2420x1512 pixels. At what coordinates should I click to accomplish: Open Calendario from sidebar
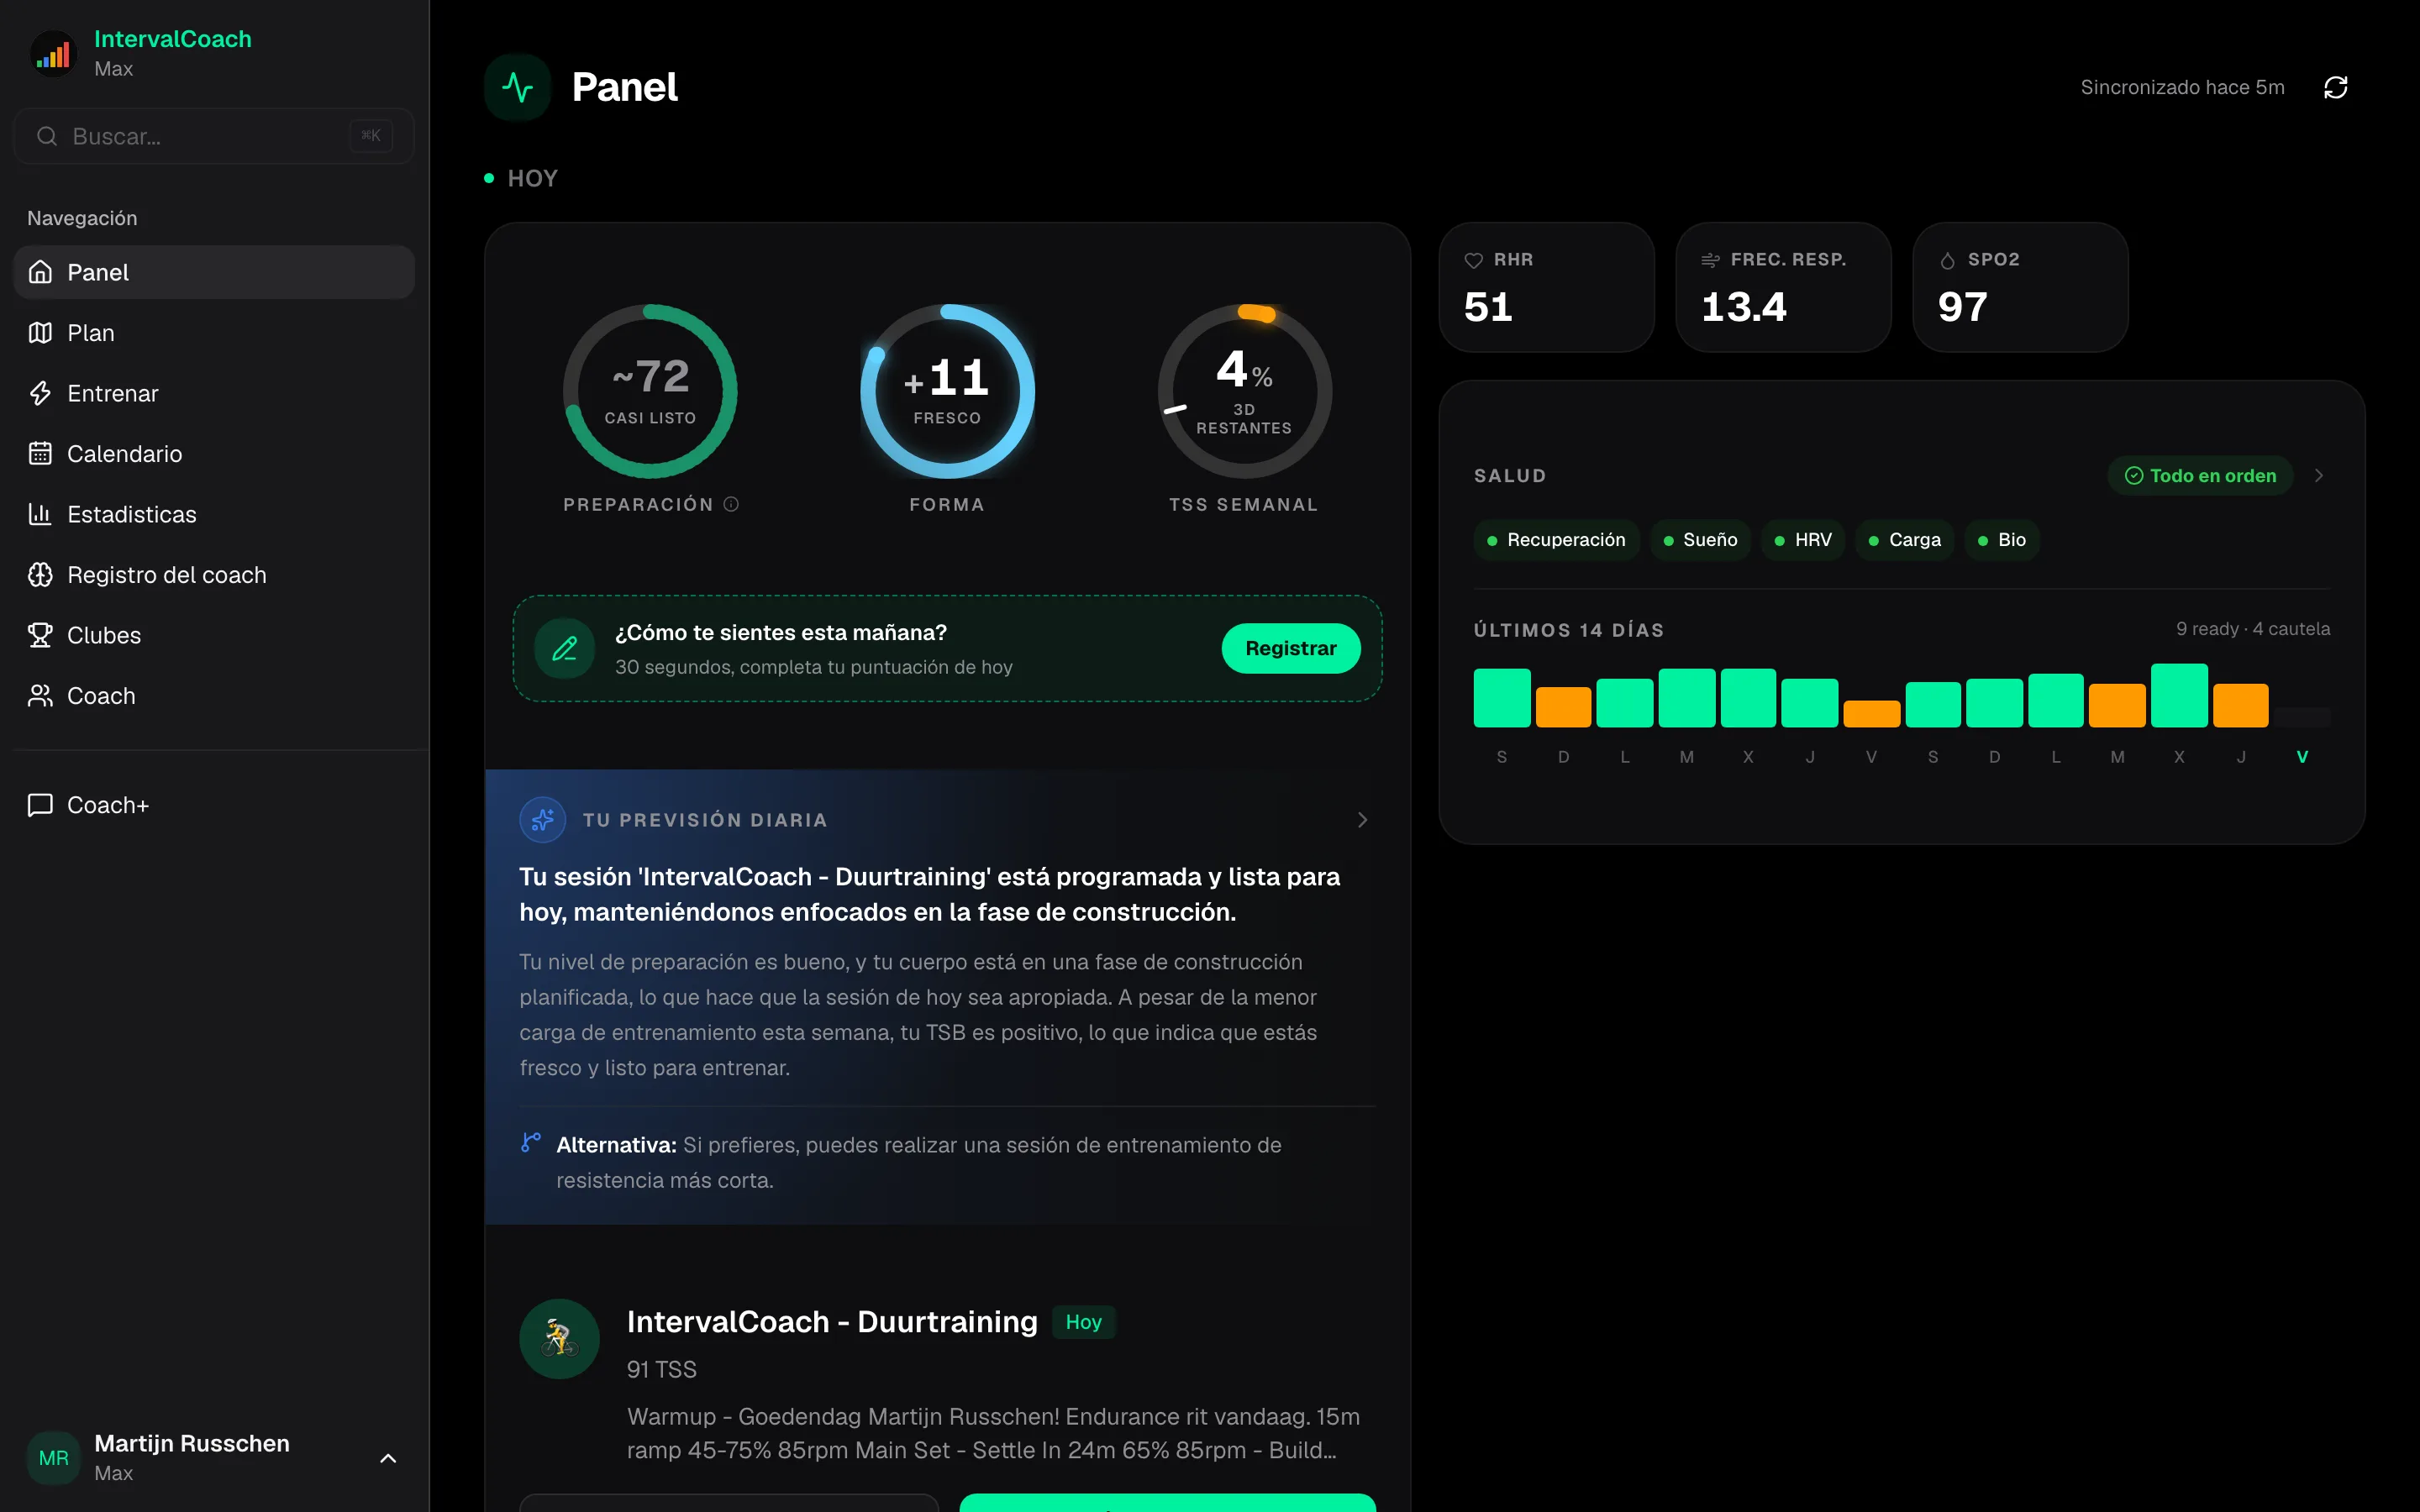pos(214,454)
